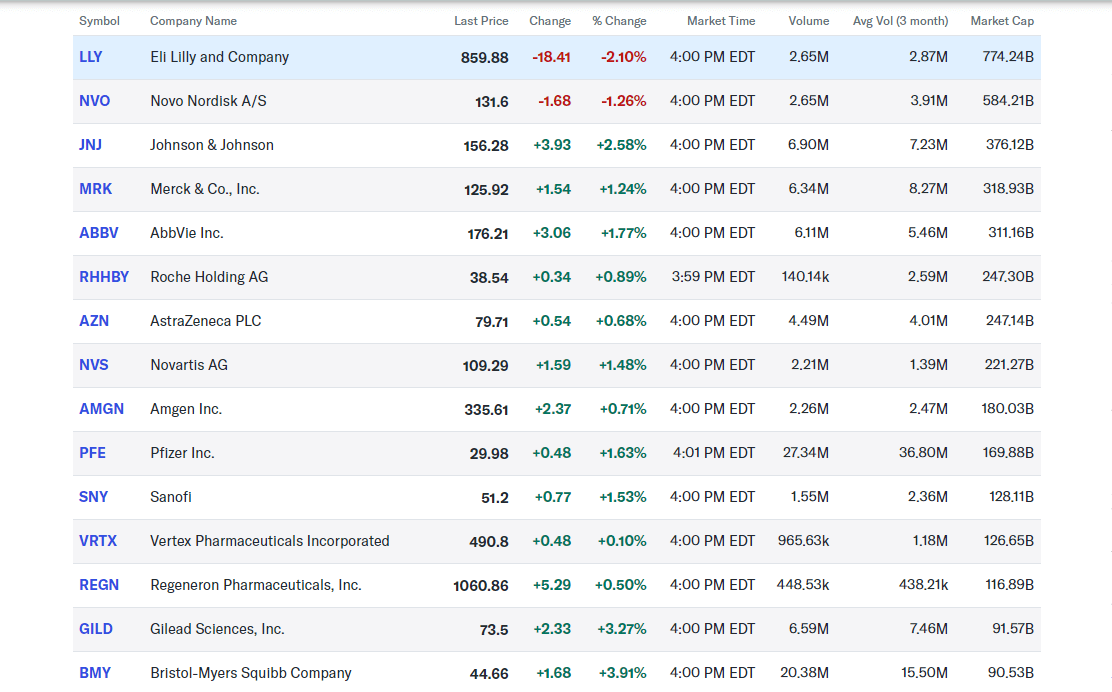Click the -18.41 change value
Image resolution: width=1112 pixels, height=692 pixels.
click(551, 57)
